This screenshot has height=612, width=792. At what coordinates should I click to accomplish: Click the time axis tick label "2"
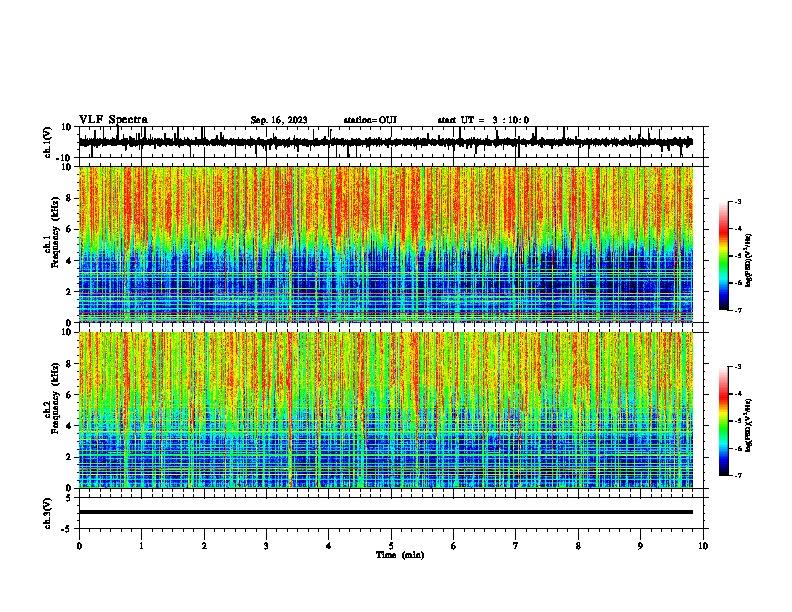pyautogui.click(x=204, y=546)
